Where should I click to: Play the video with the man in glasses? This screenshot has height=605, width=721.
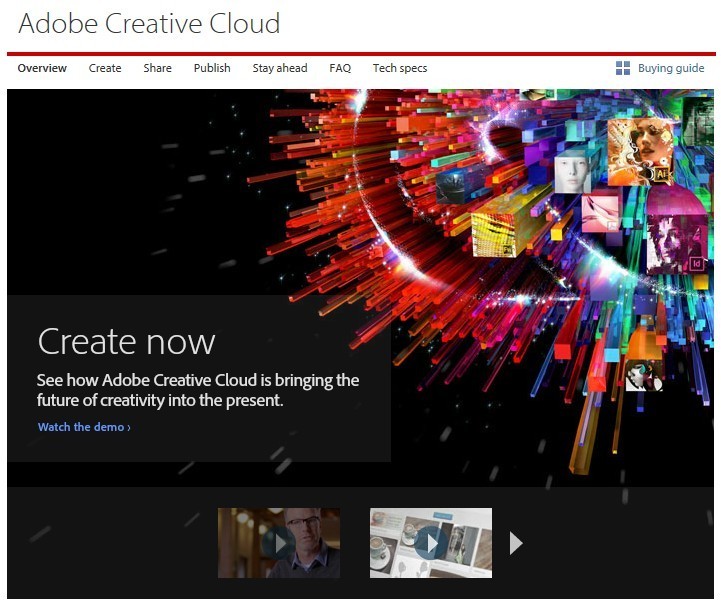pos(279,543)
